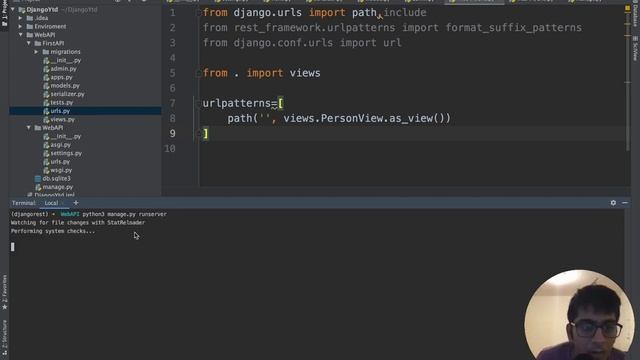Click the Terminal panel label
Image resolution: width=640 pixels, height=360 pixels.
coord(23,203)
